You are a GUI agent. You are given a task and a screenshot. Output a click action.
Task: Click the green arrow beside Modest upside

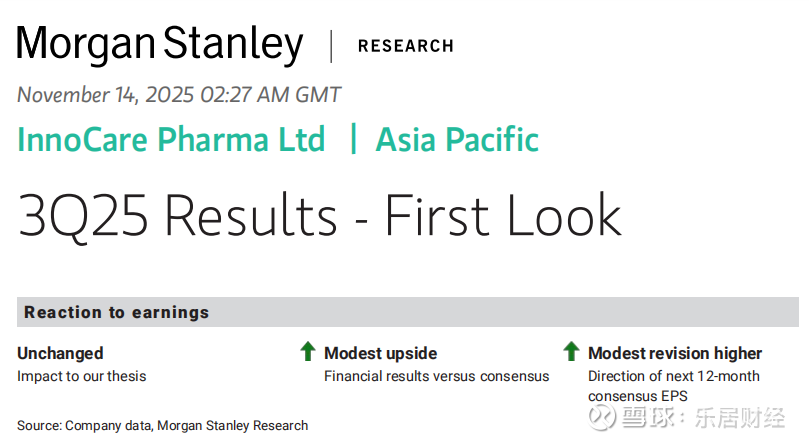click(x=308, y=352)
